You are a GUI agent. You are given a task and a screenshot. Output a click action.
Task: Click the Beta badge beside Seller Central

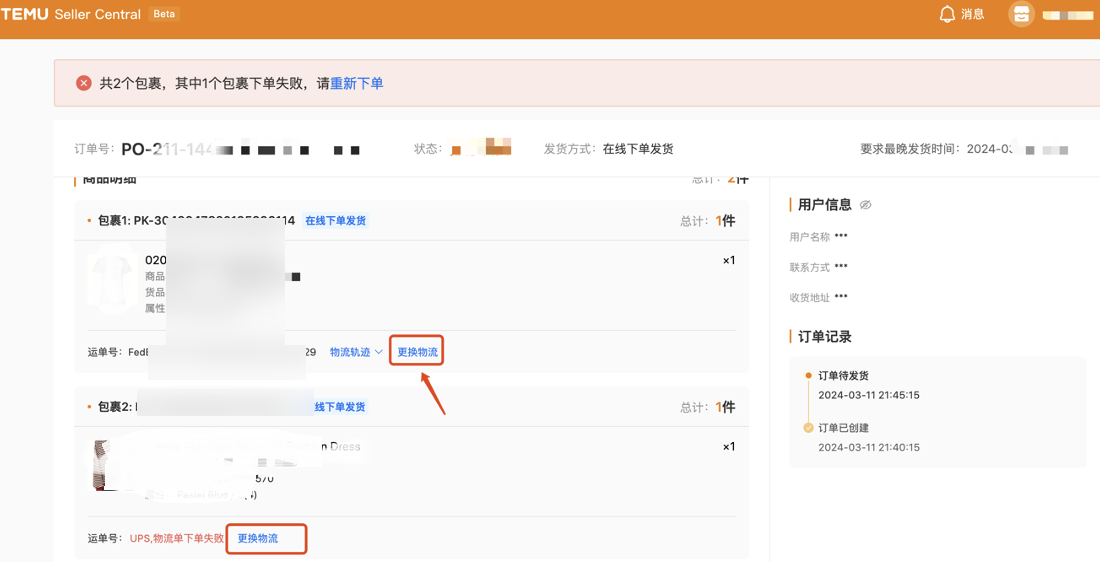click(164, 14)
